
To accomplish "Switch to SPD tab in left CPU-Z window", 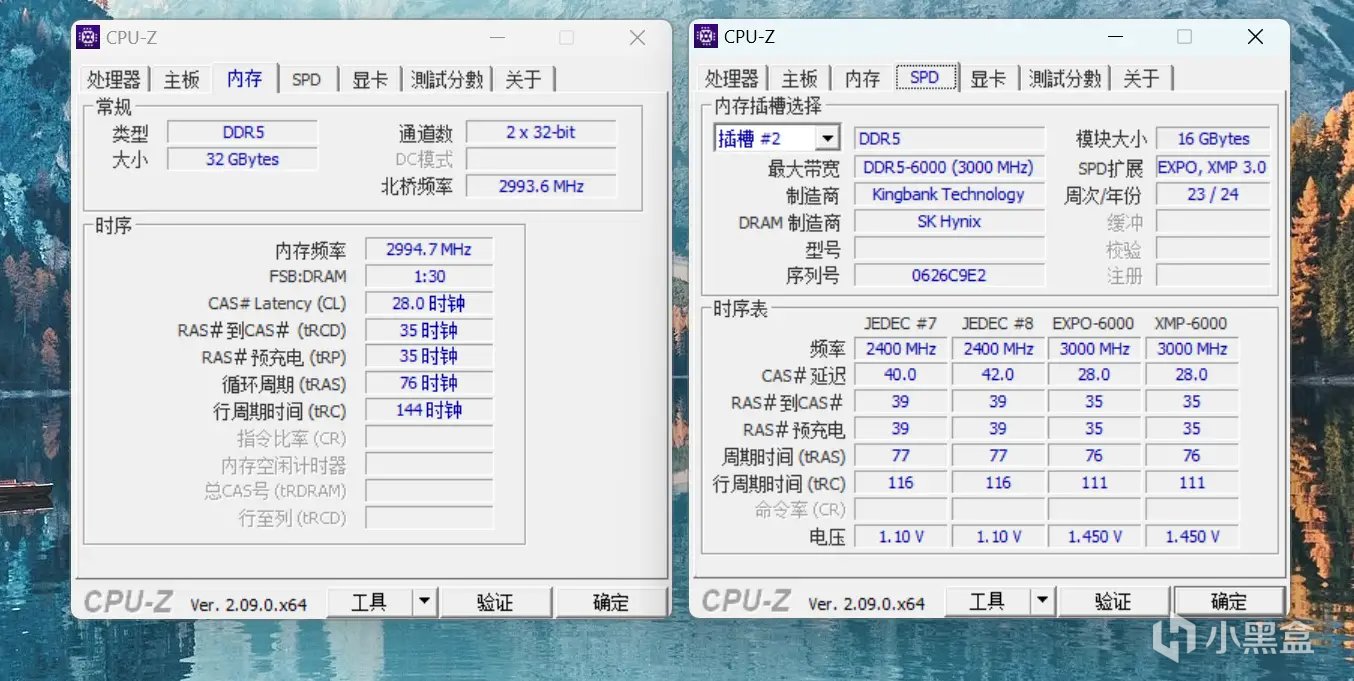I will coord(306,80).
